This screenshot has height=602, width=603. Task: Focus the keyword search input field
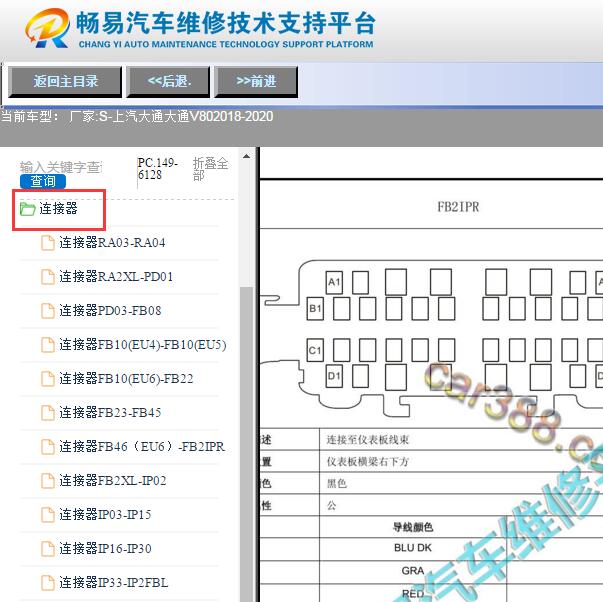(60, 167)
